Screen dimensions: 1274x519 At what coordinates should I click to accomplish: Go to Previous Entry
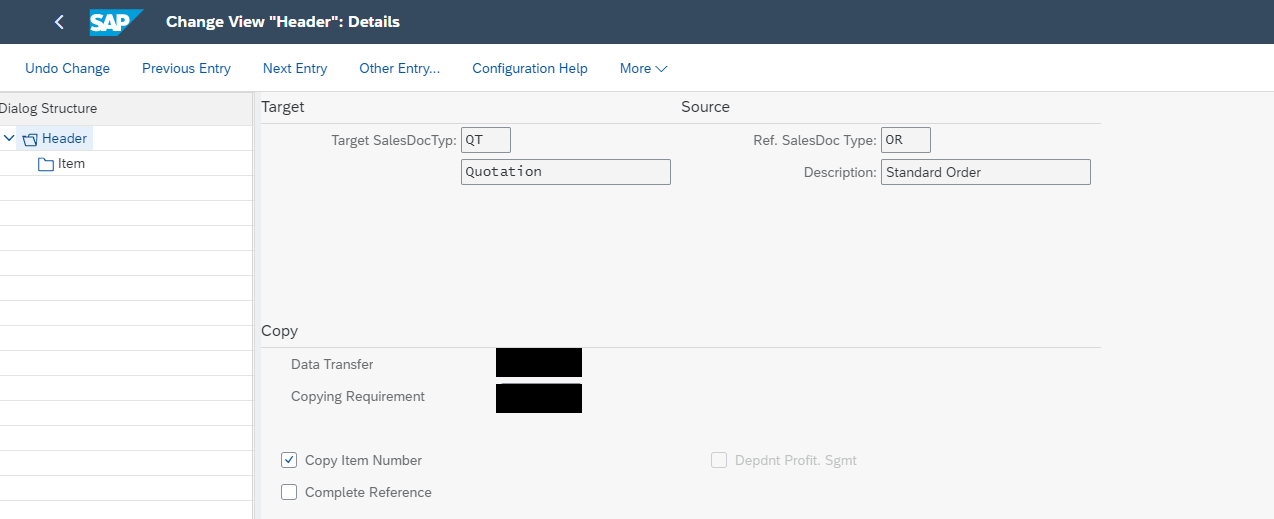pyautogui.click(x=186, y=68)
